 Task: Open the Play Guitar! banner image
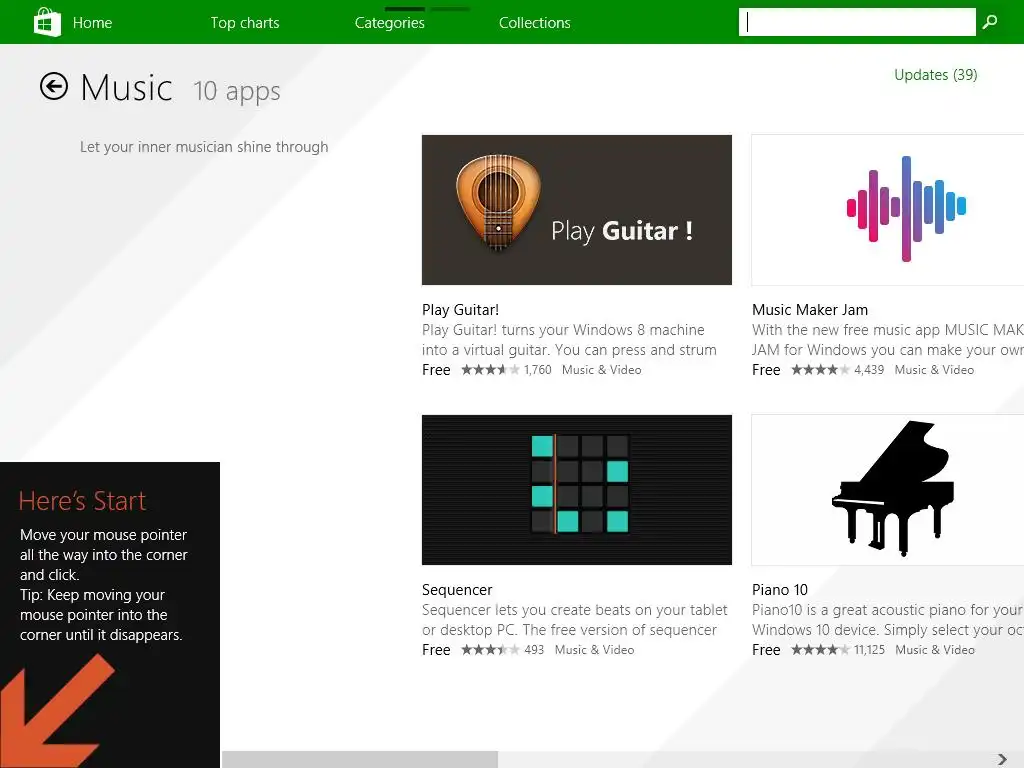click(x=577, y=210)
